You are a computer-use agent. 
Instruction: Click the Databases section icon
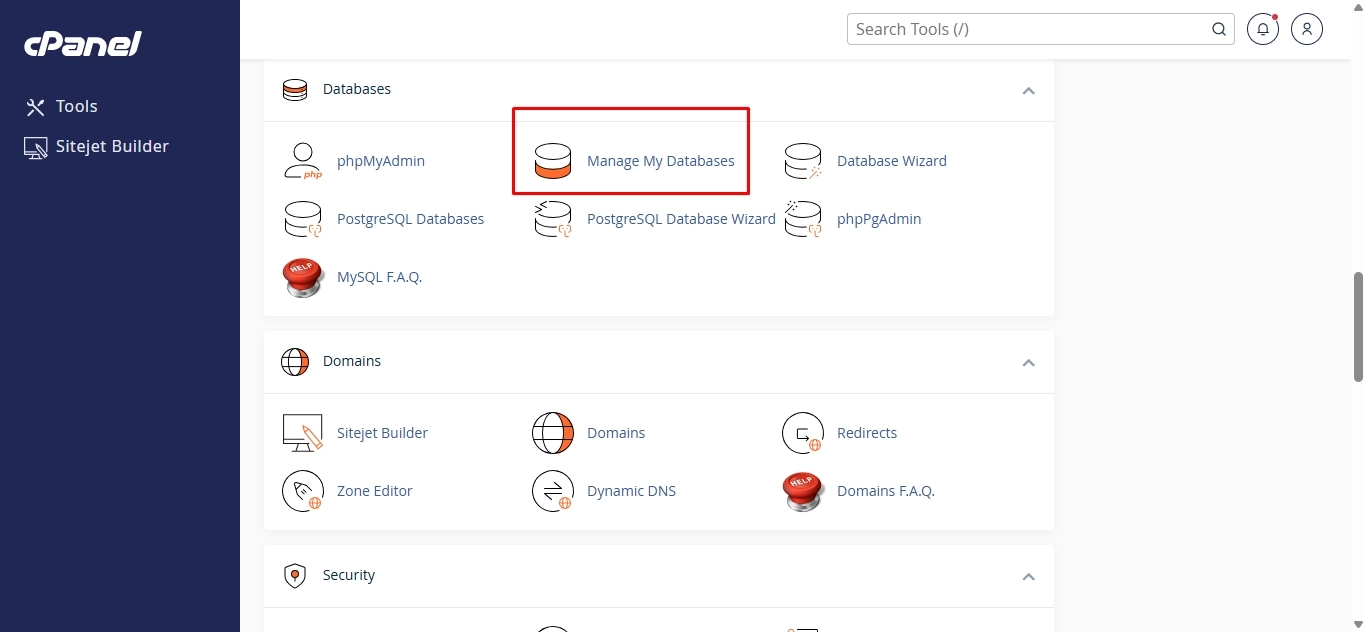[x=295, y=90]
